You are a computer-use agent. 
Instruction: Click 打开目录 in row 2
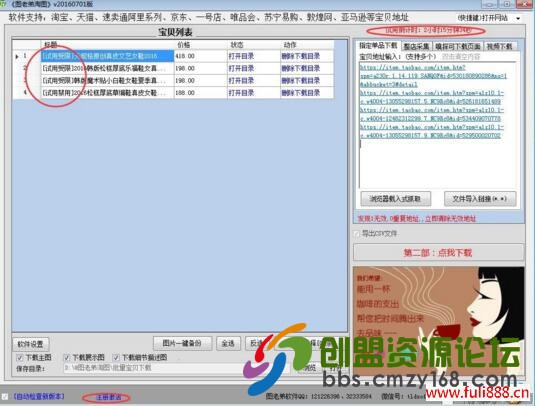tap(241, 69)
